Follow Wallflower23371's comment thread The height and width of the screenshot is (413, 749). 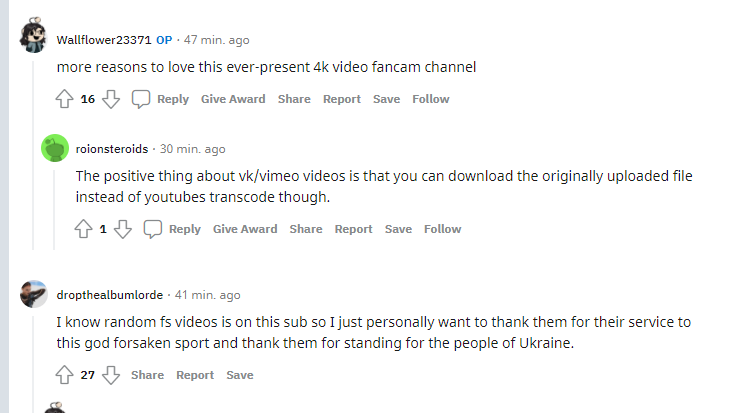(x=431, y=99)
